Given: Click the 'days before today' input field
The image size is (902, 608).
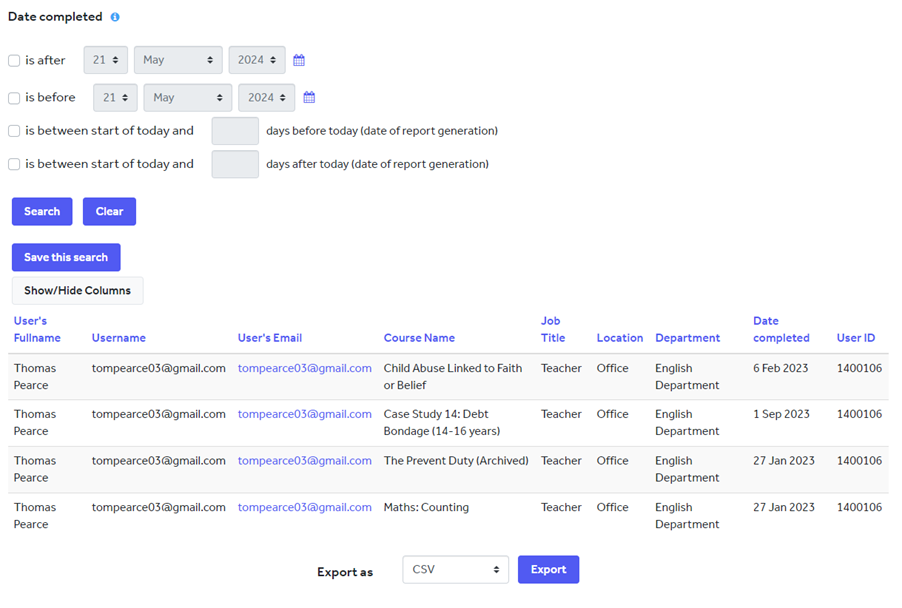Looking at the screenshot, I should [234, 130].
